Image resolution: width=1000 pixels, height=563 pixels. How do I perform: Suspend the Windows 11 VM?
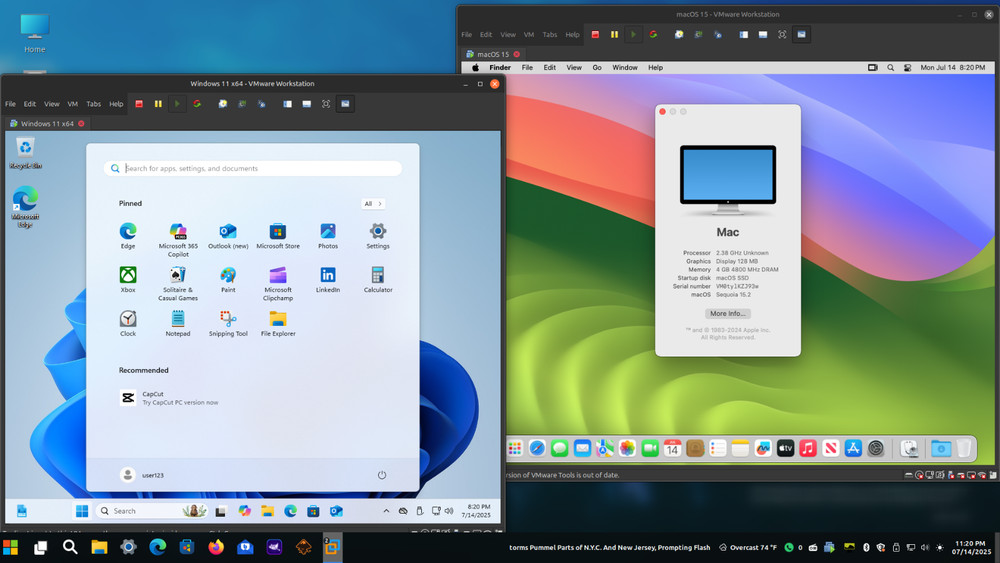click(158, 104)
